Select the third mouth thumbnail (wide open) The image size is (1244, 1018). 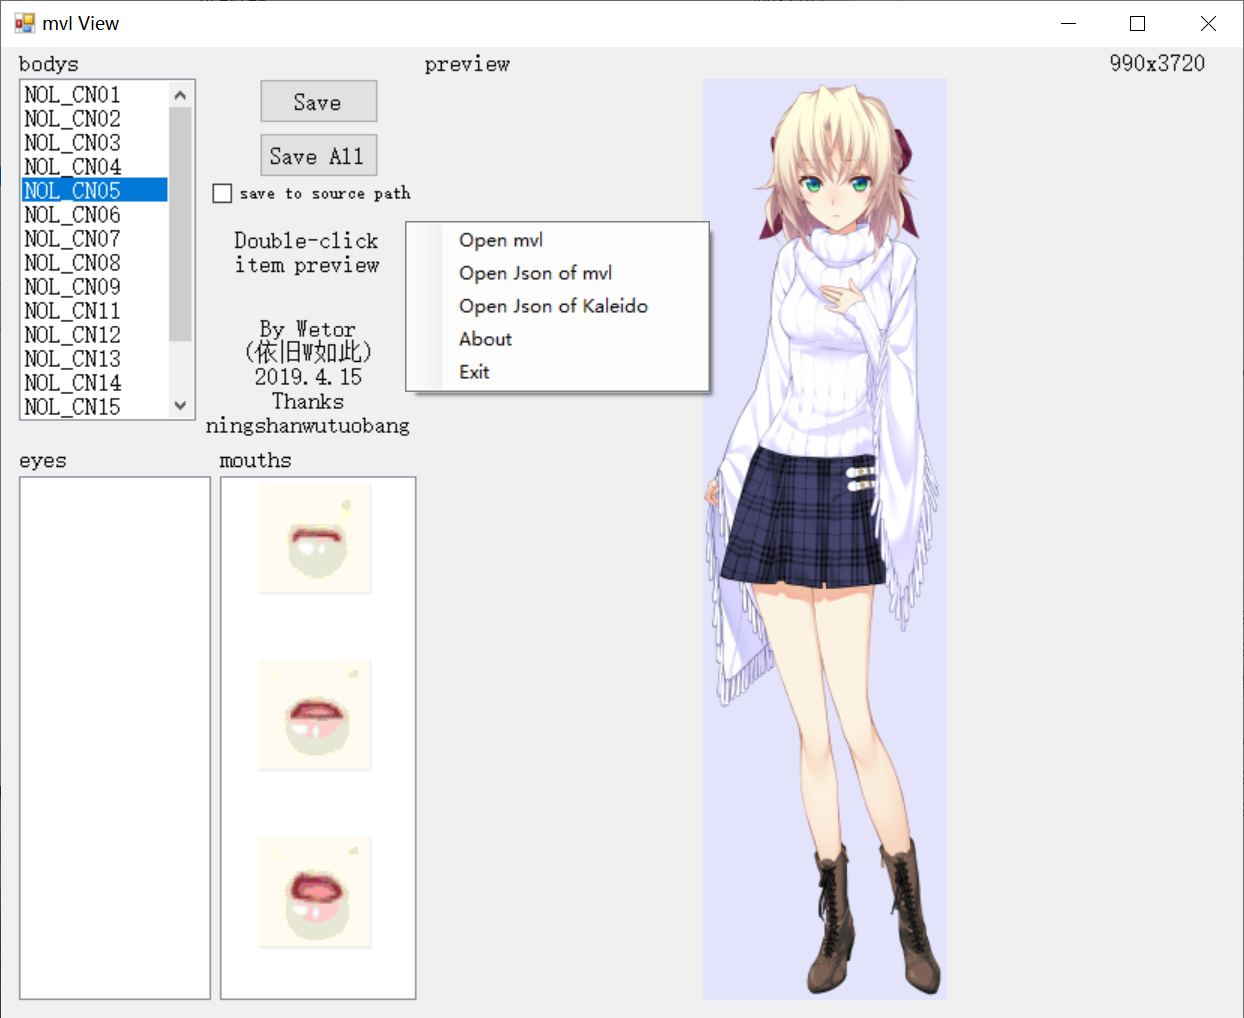pyautogui.click(x=315, y=892)
